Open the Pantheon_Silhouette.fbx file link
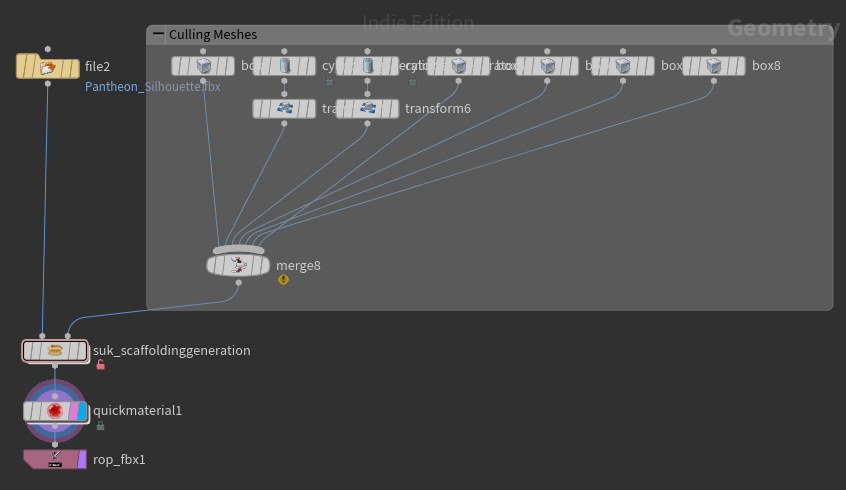Image resolution: width=846 pixels, height=490 pixels. pyautogui.click(x=153, y=86)
